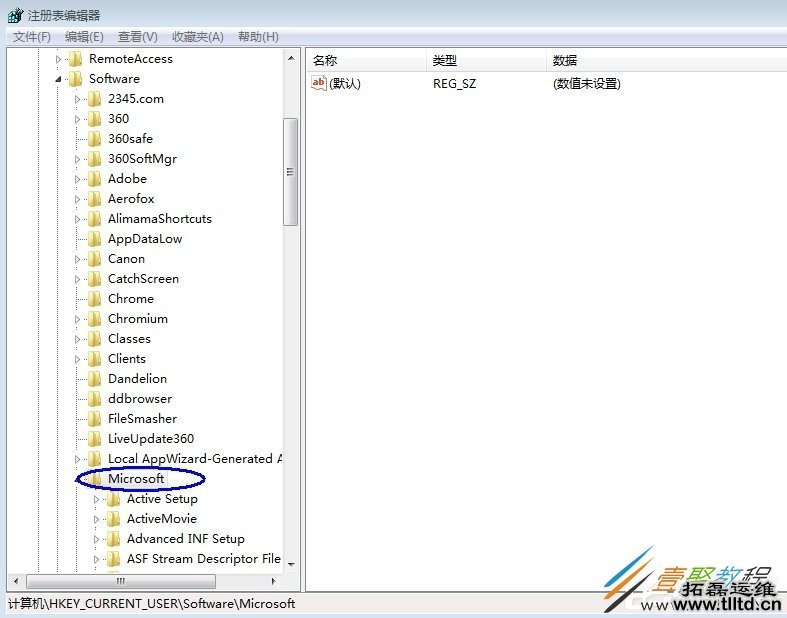Open the 收藏夹(A) menu
The image size is (787, 618).
click(x=198, y=37)
